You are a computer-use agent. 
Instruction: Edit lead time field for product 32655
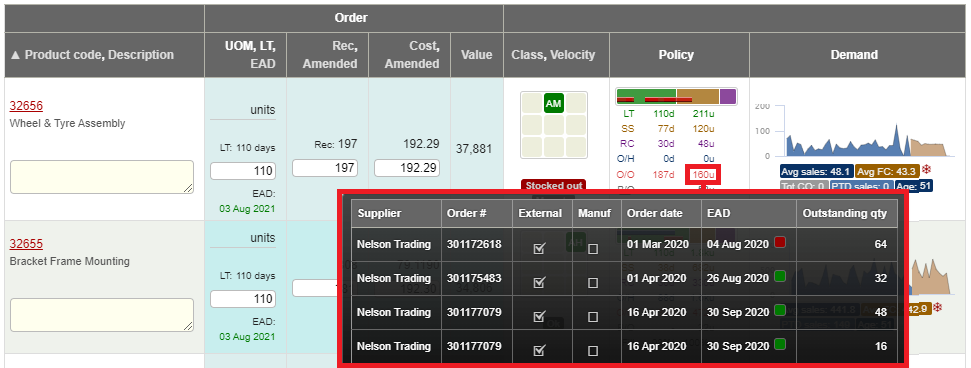tap(243, 299)
